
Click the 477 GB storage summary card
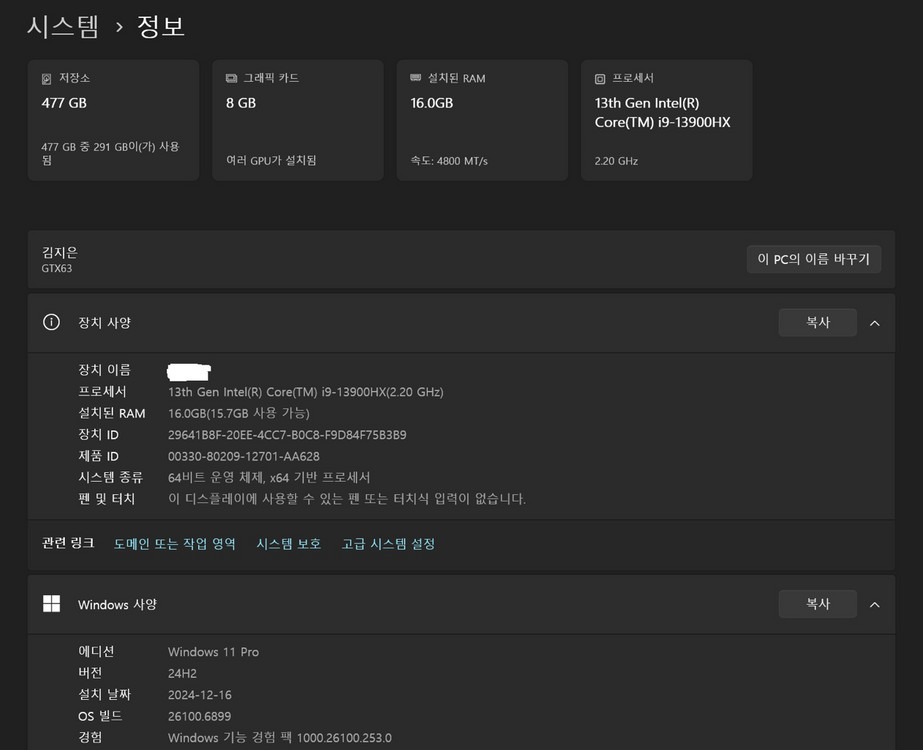(113, 120)
